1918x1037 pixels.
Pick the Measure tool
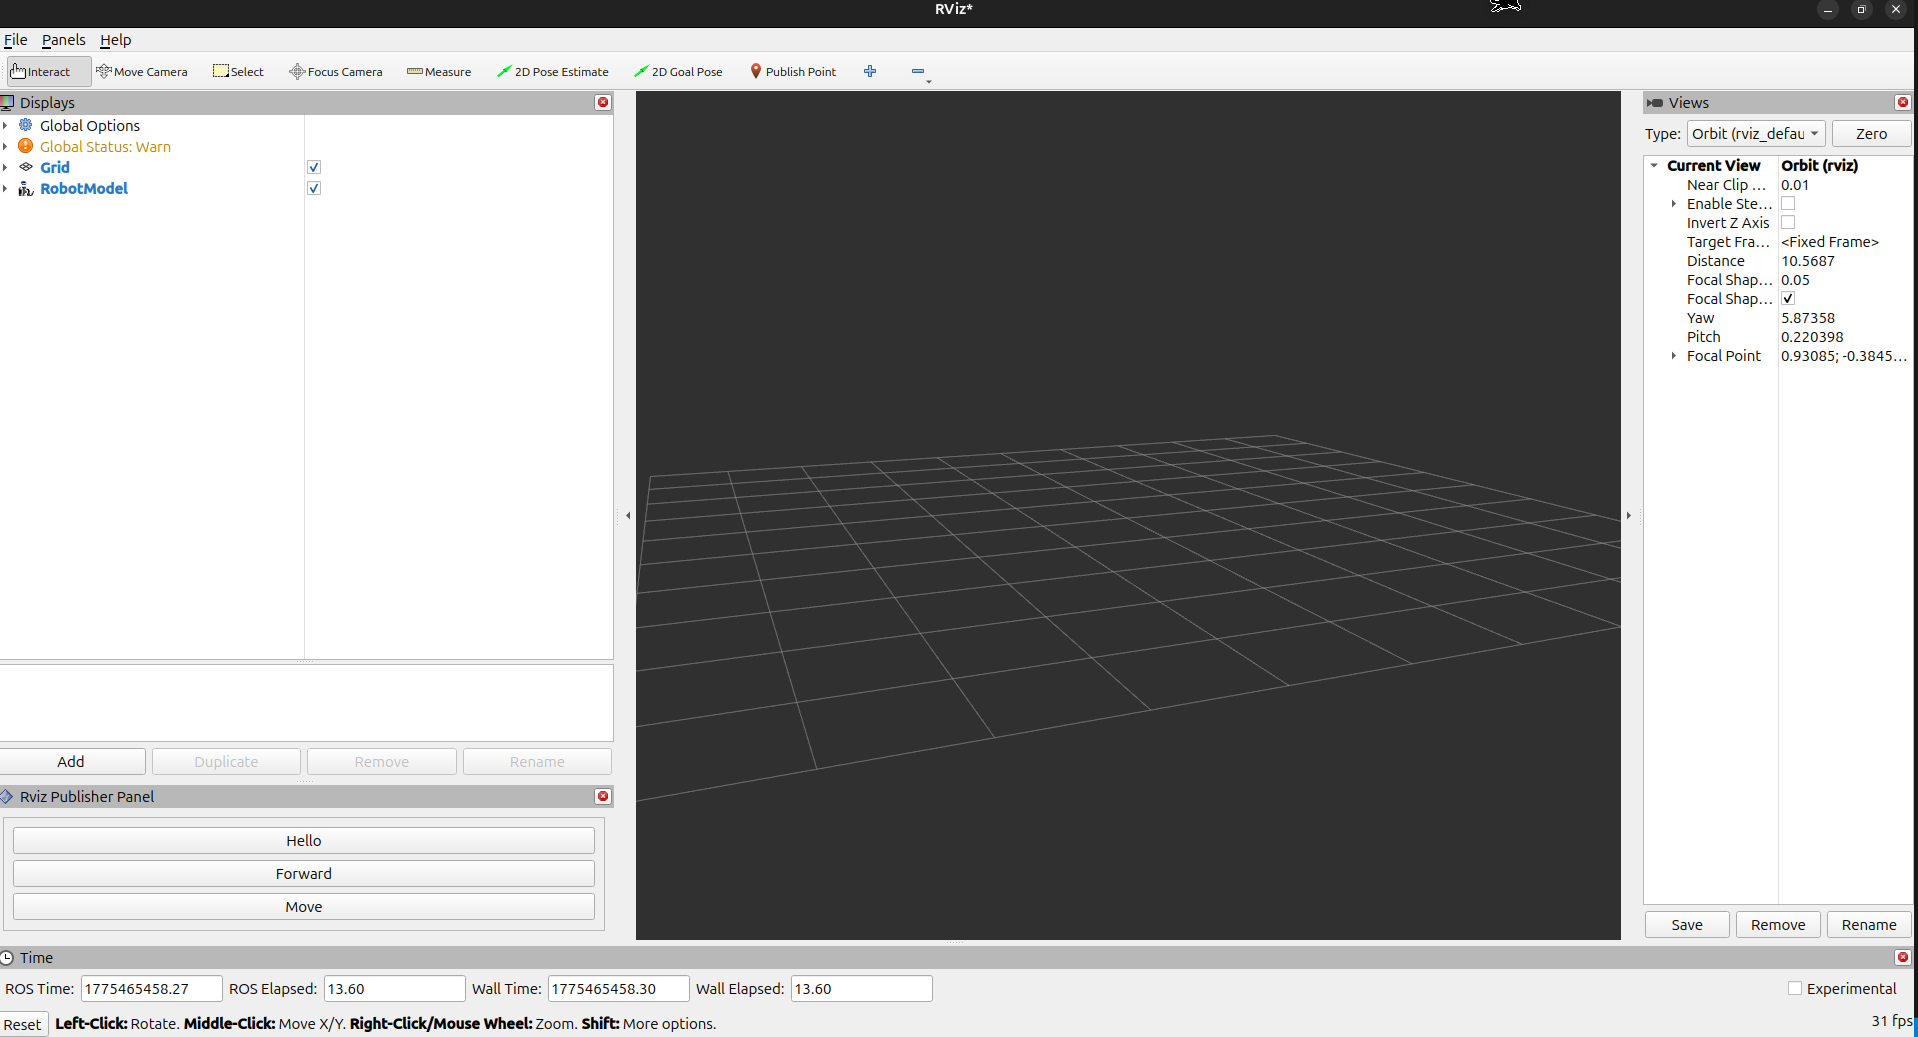439,72
